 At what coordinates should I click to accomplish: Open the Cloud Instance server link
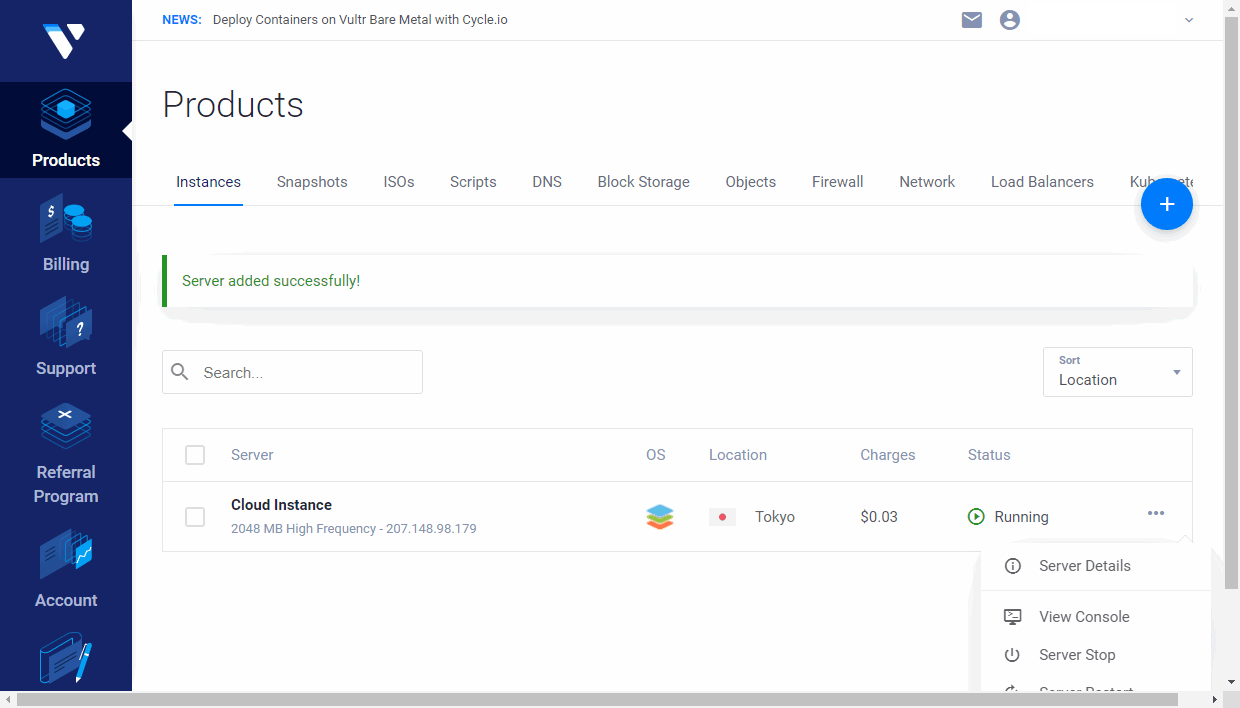281,505
